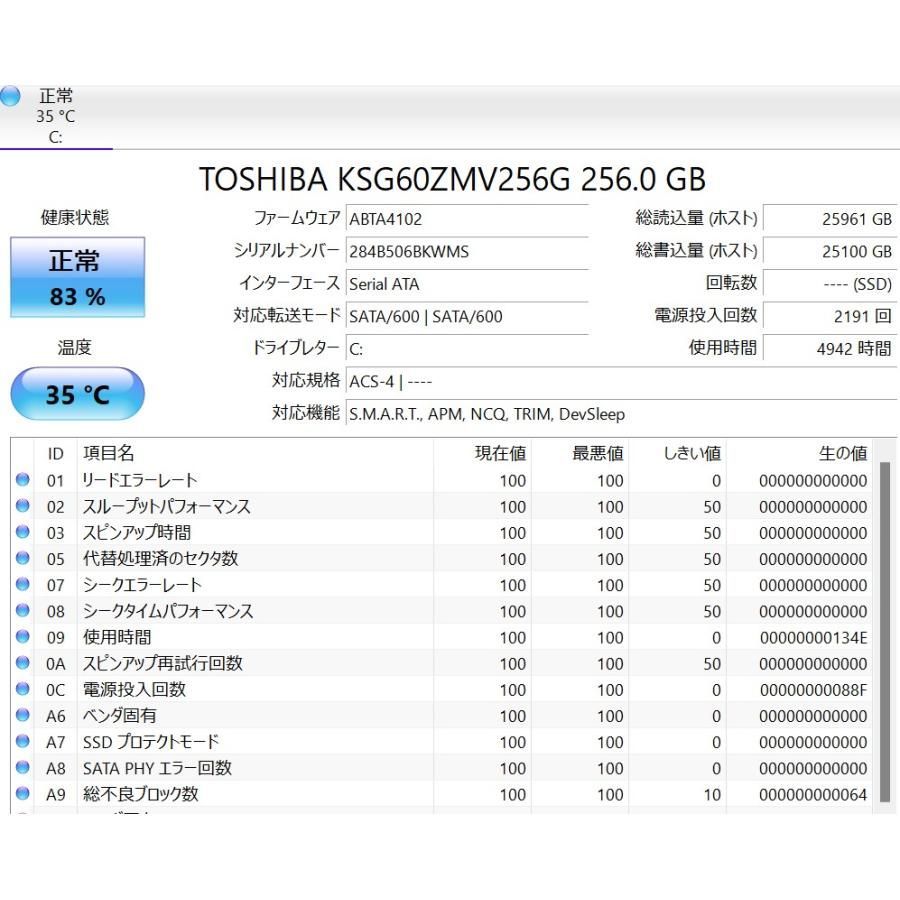
Task: Click the transfer mode field SATA/600 | SATA/600
Action: pyautogui.click(x=467, y=316)
